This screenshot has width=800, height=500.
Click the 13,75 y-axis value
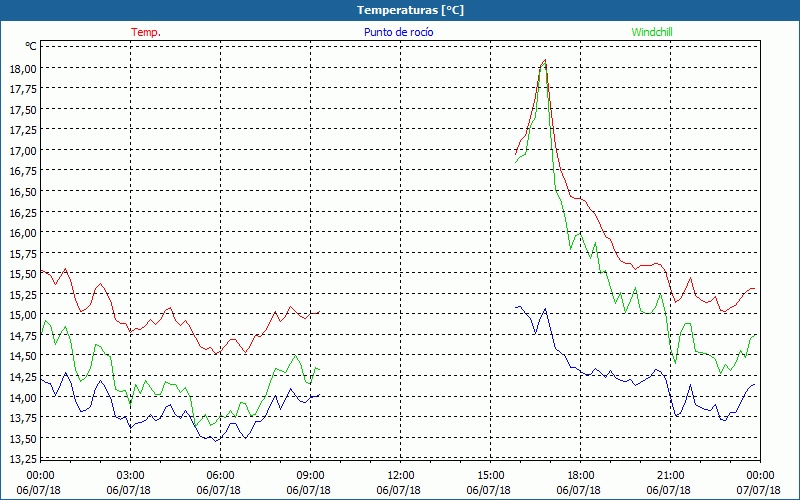(23, 417)
